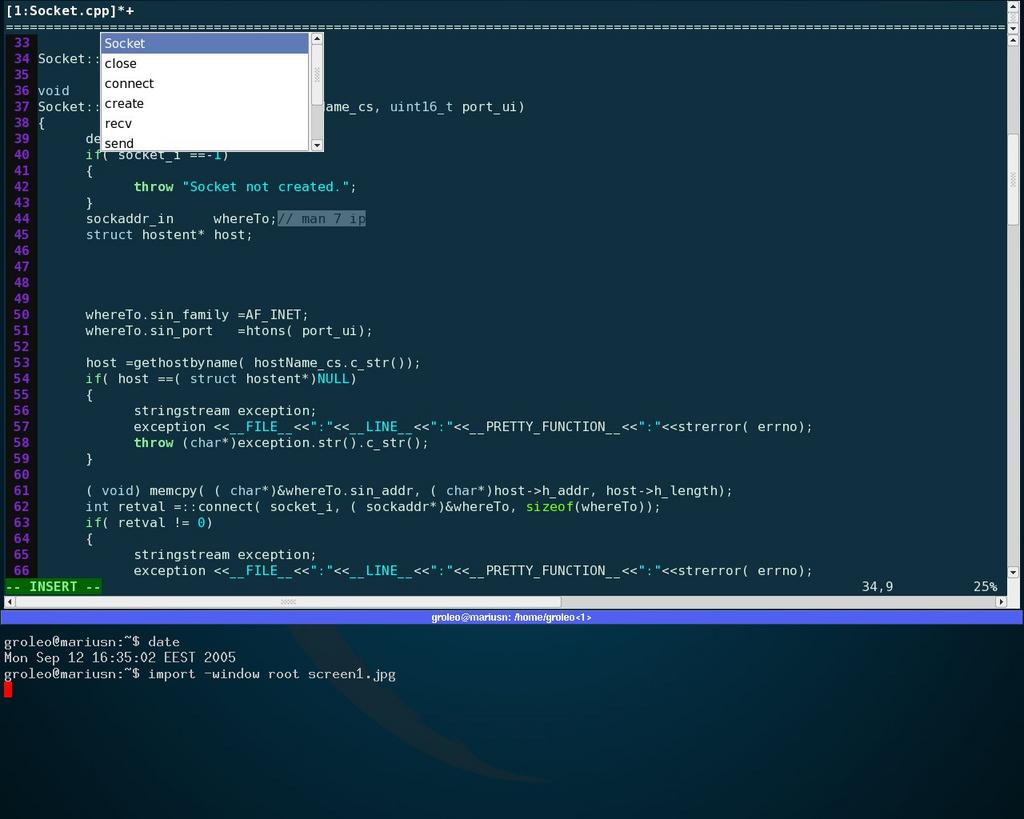This screenshot has width=1024, height=819.
Task: Pick the "send" completion entry
Action: click(204, 143)
